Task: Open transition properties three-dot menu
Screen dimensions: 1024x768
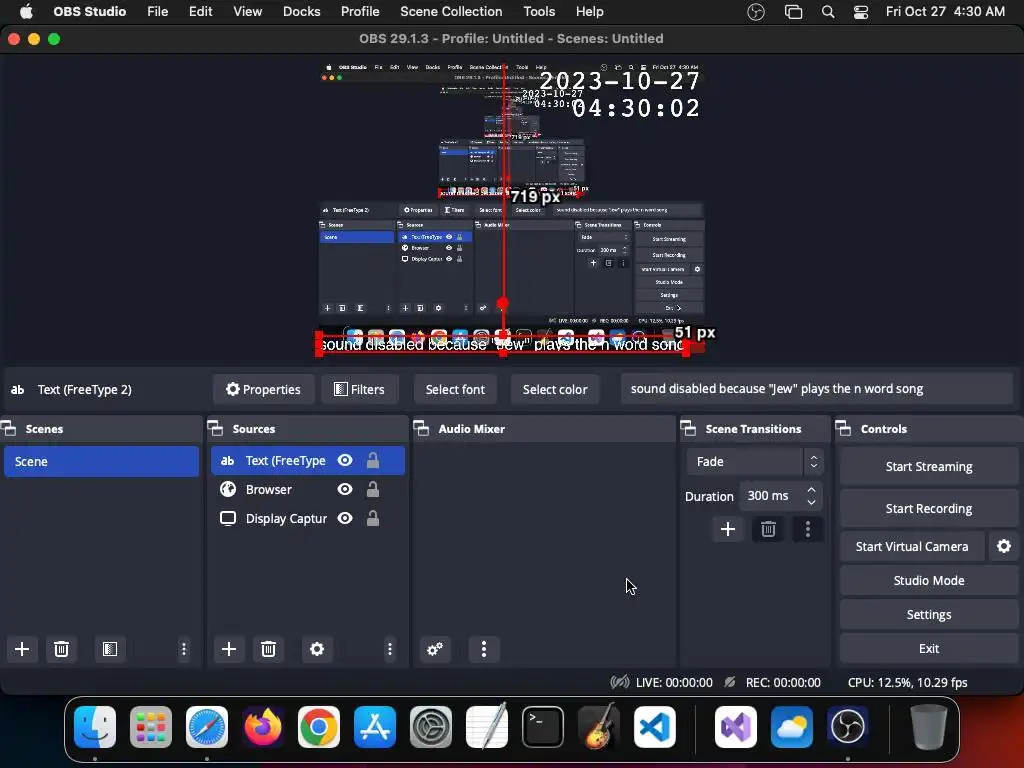Action: (808, 529)
